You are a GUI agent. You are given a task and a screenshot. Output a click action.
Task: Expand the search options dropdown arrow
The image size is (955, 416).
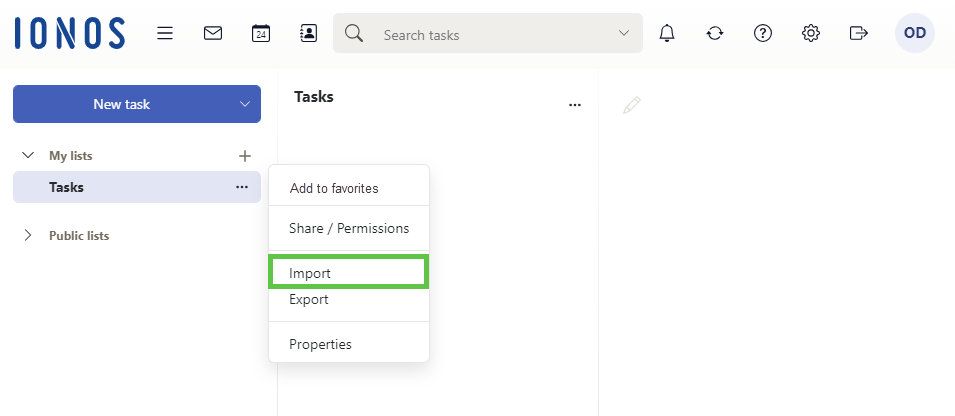pyautogui.click(x=624, y=33)
